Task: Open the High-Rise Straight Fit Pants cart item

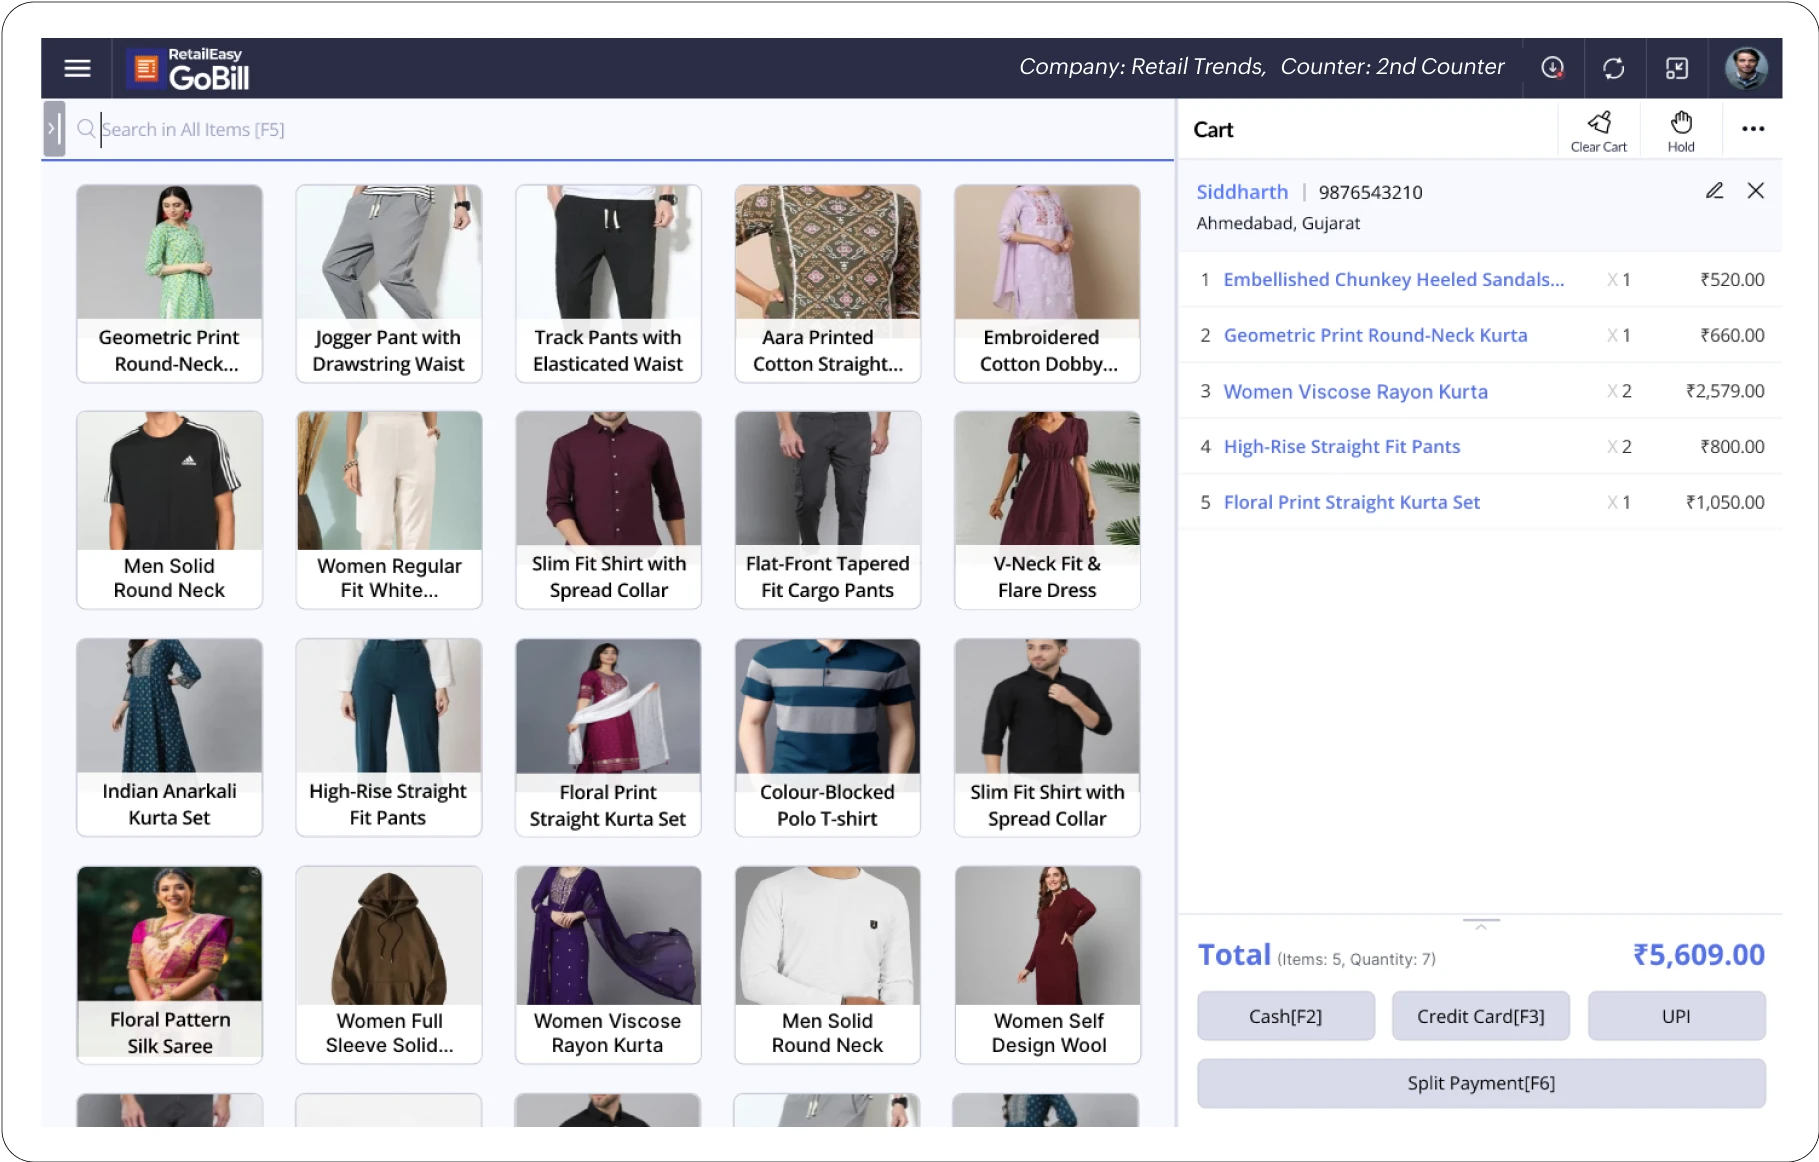Action: click(x=1341, y=446)
